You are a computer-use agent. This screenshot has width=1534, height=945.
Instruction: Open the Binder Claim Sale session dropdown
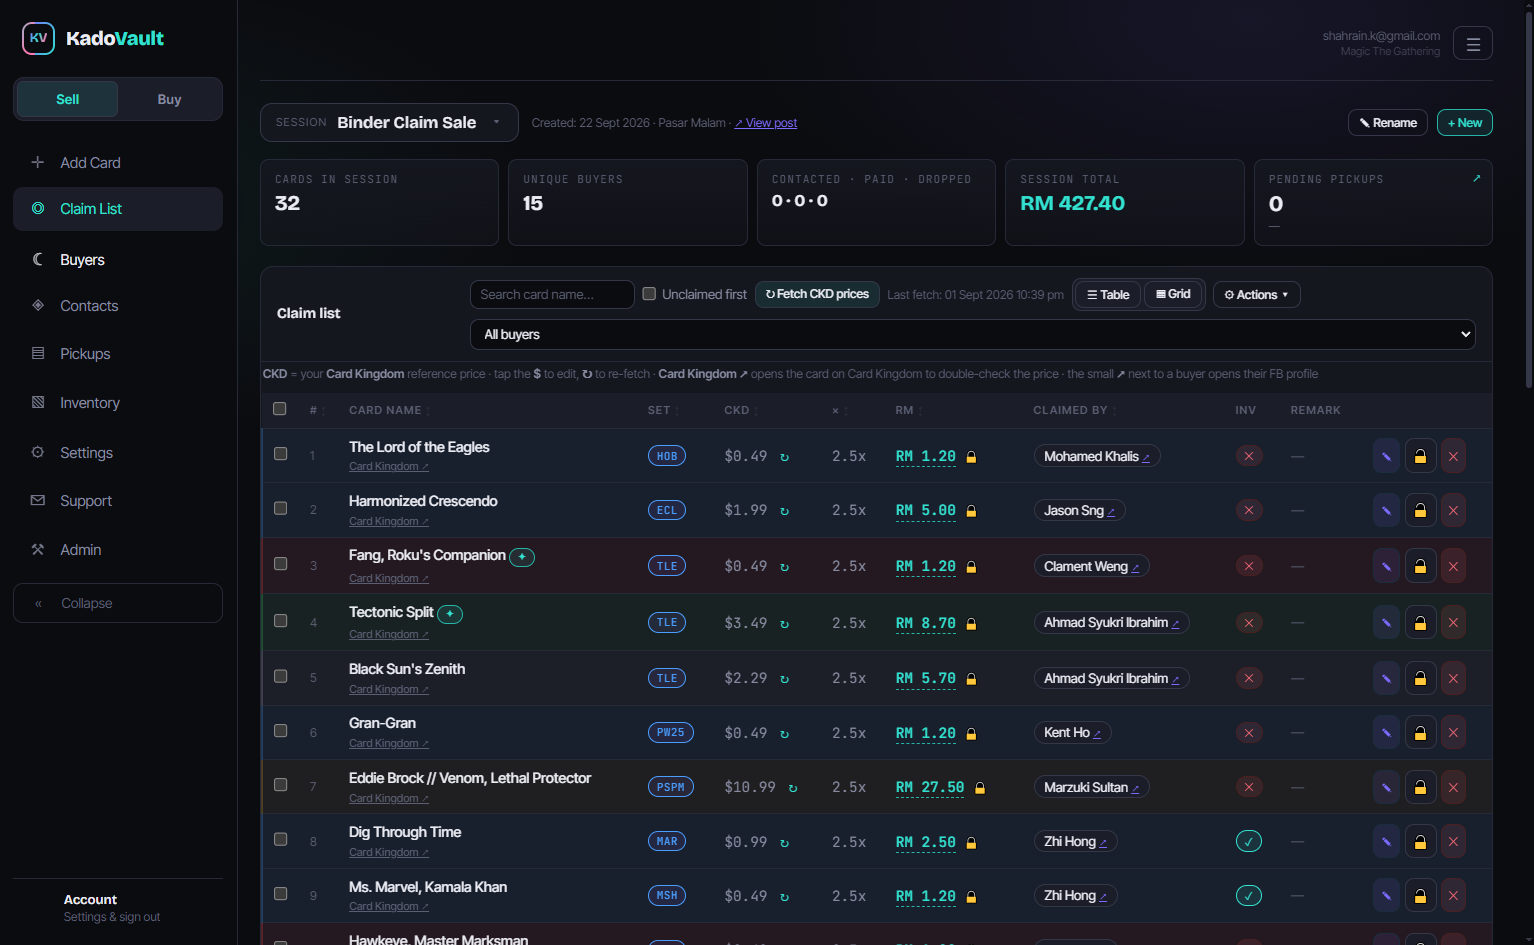click(x=389, y=122)
